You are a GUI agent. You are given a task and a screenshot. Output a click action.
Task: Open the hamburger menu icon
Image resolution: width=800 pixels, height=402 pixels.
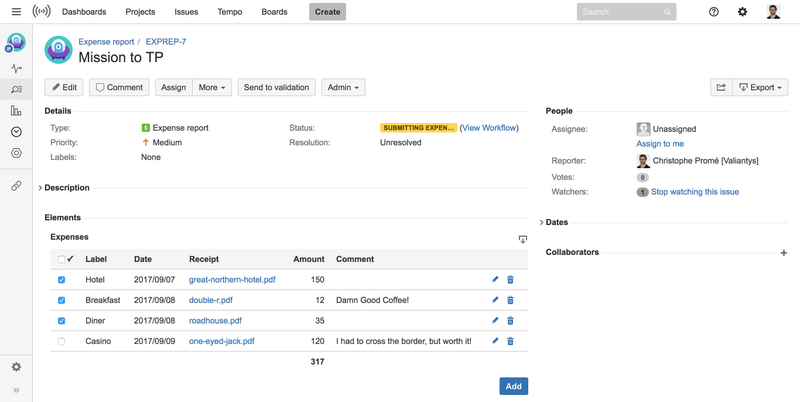point(16,12)
